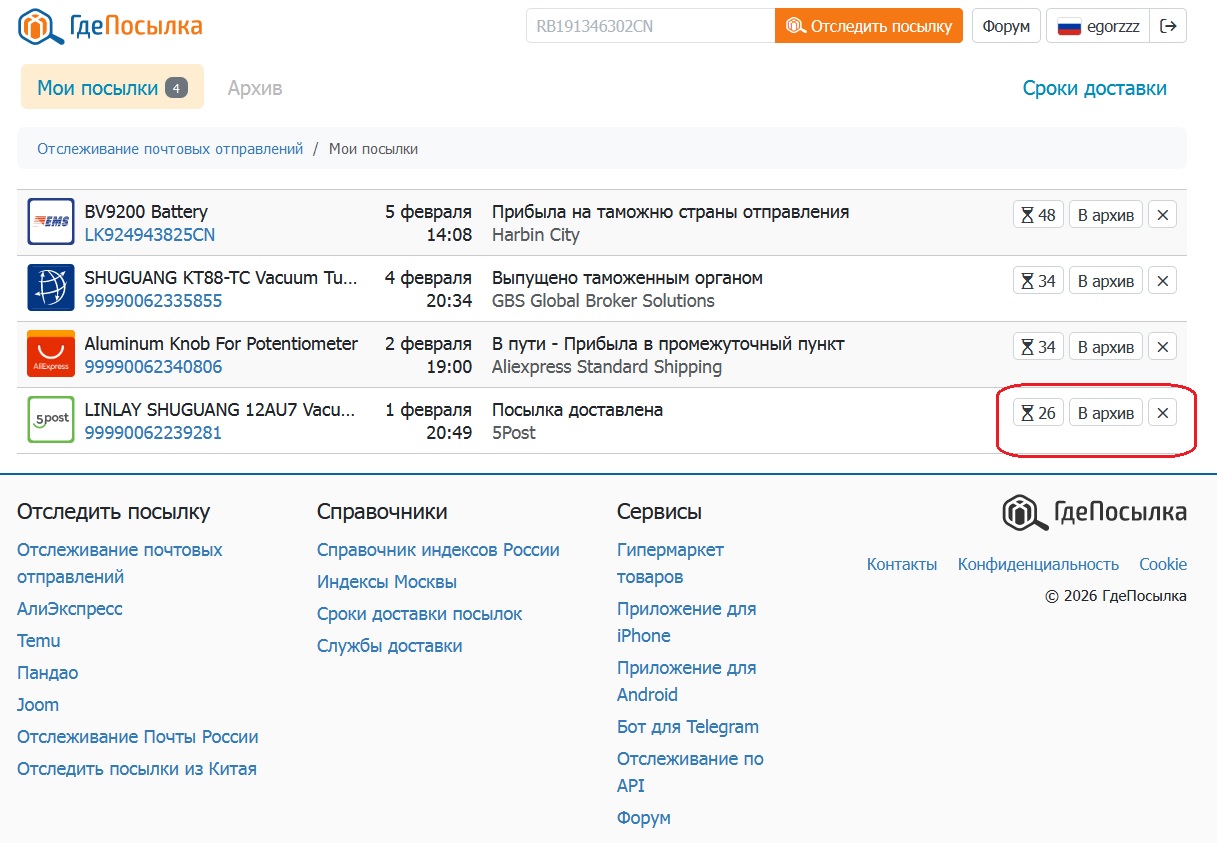Viewport: 1217px width, 843px height.
Task: Open the АлиЭкспресс footer link
Action: pos(70,609)
